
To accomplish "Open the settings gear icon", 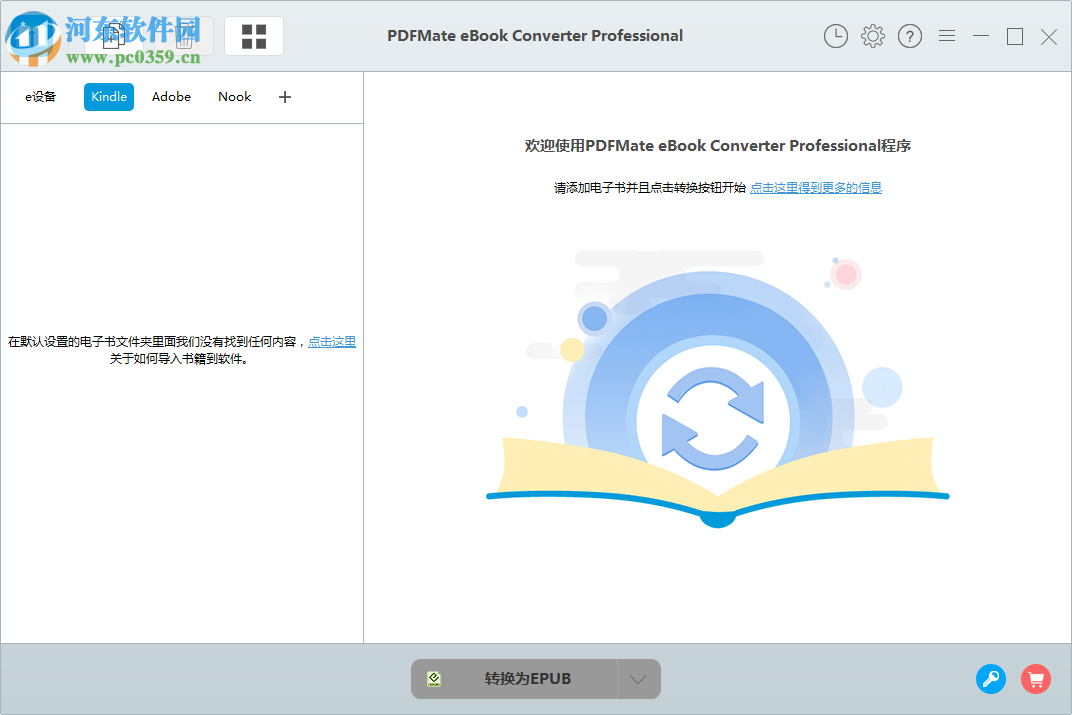I will click(872, 36).
